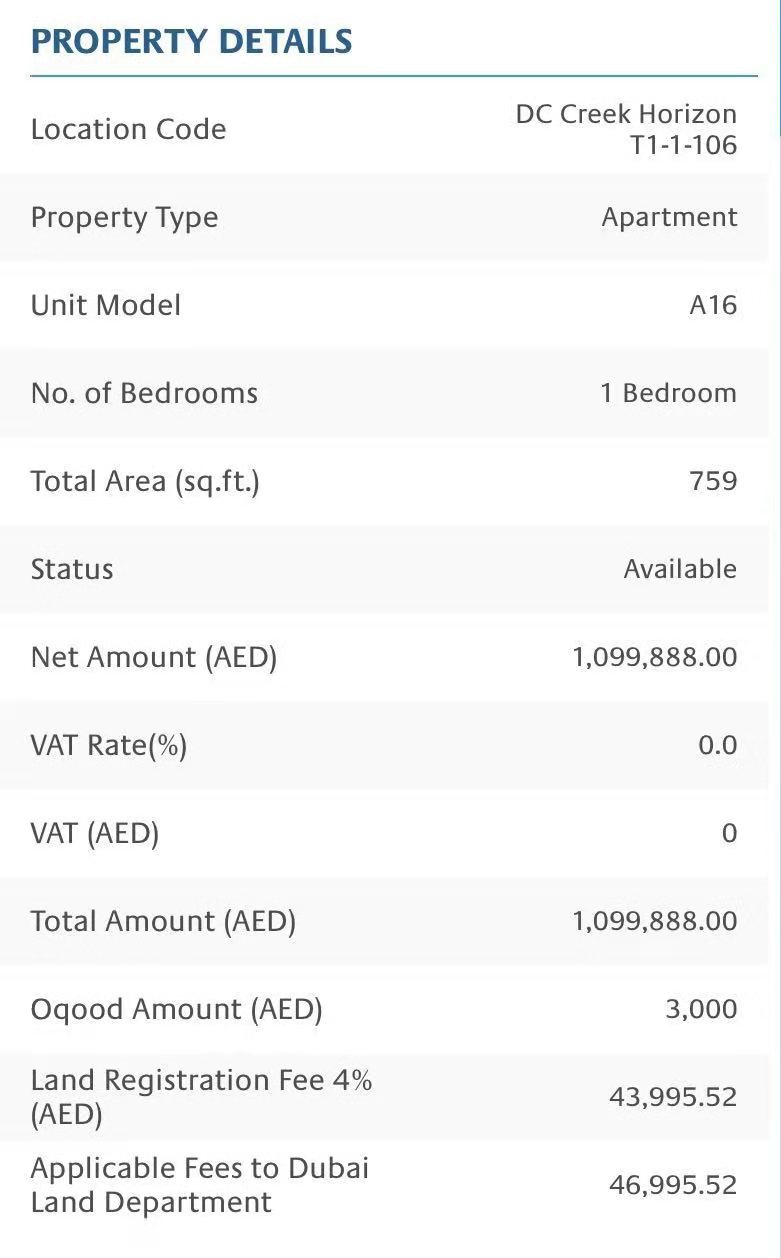Click the Available status value
This screenshot has width=781, height=1258.
680,570
